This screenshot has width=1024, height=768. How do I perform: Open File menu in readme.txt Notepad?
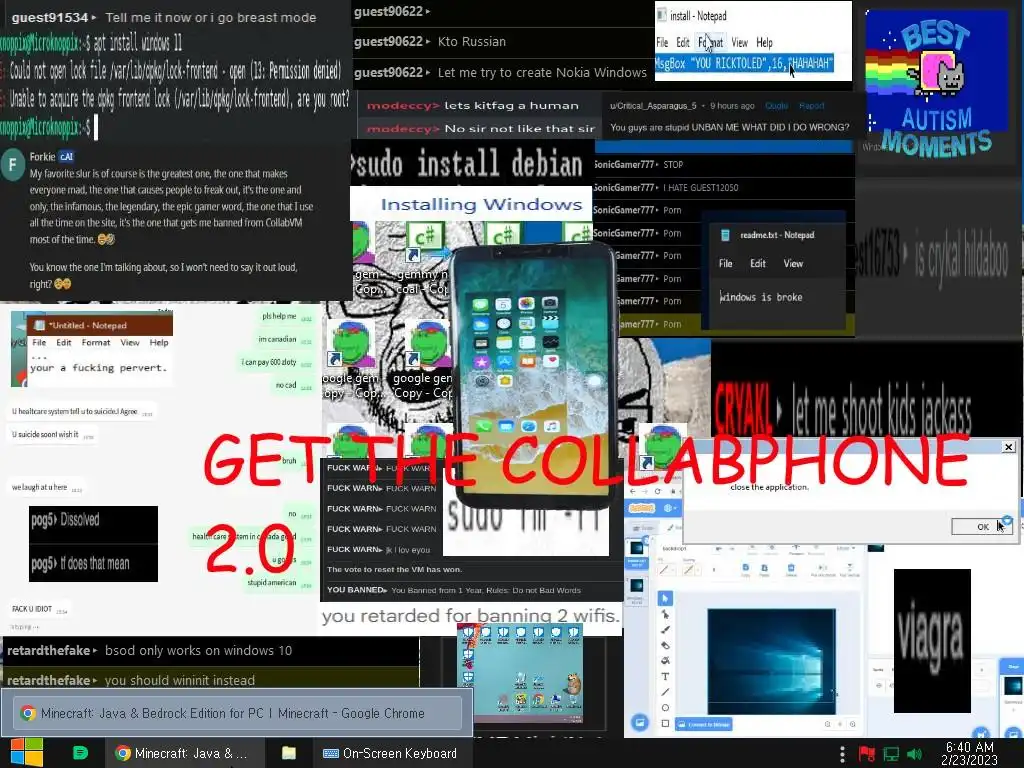point(726,263)
